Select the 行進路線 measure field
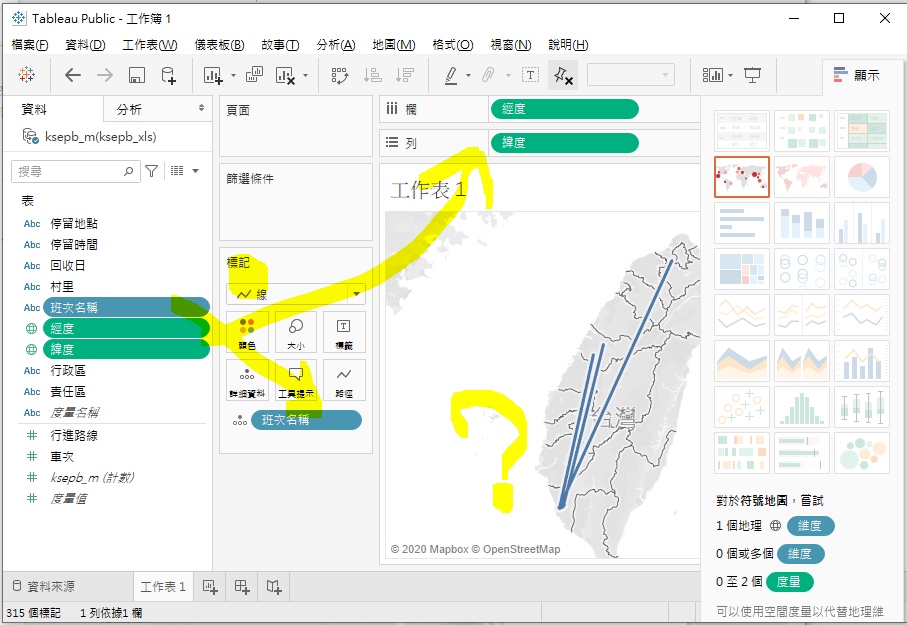 coord(74,435)
